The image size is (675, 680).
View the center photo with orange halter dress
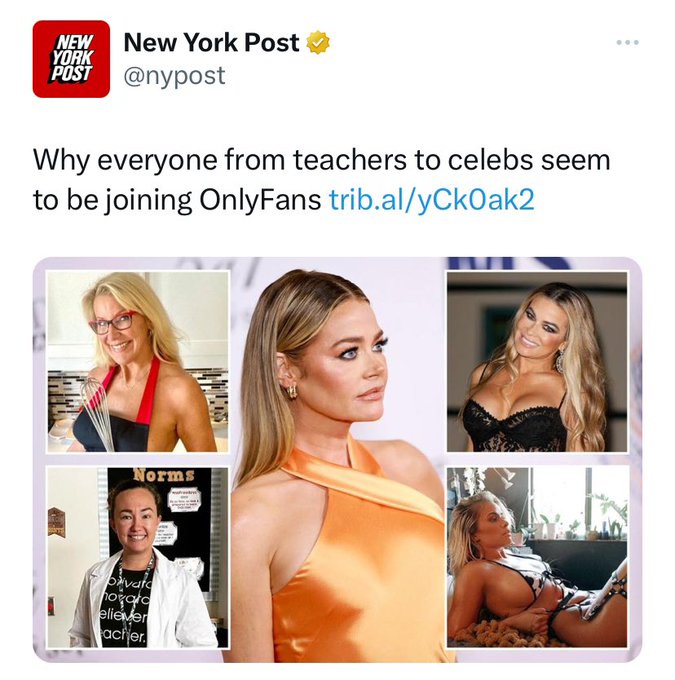tap(338, 460)
